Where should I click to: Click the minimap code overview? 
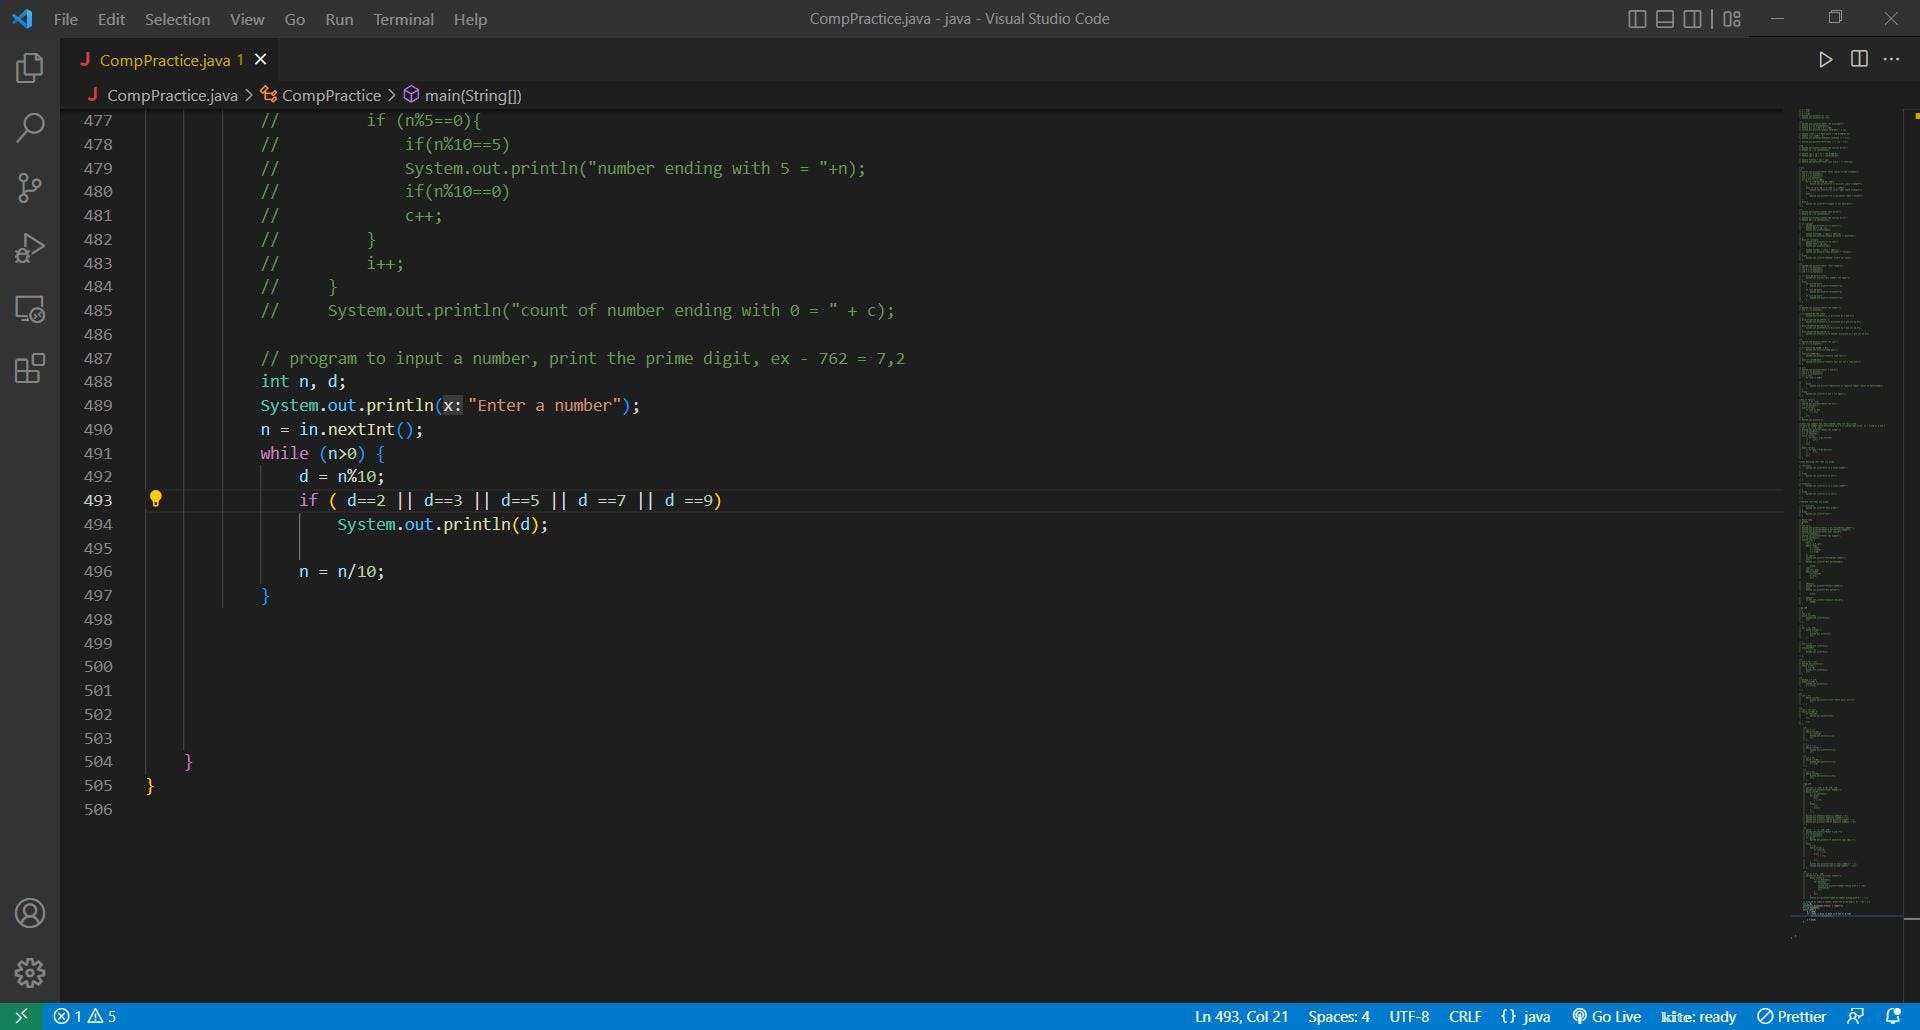tap(1840, 500)
